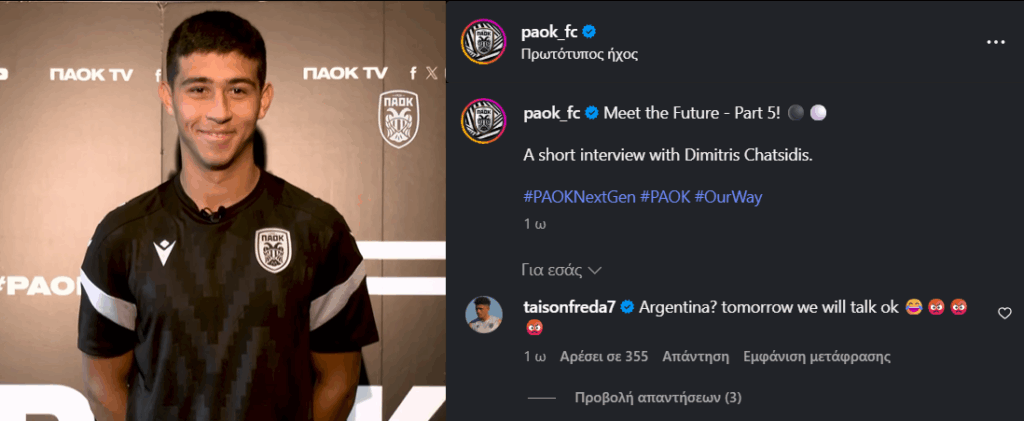This screenshot has width=1024, height=421.
Task: Expand replies via Προβολή απαντήσεων (3)
Action: (658, 398)
